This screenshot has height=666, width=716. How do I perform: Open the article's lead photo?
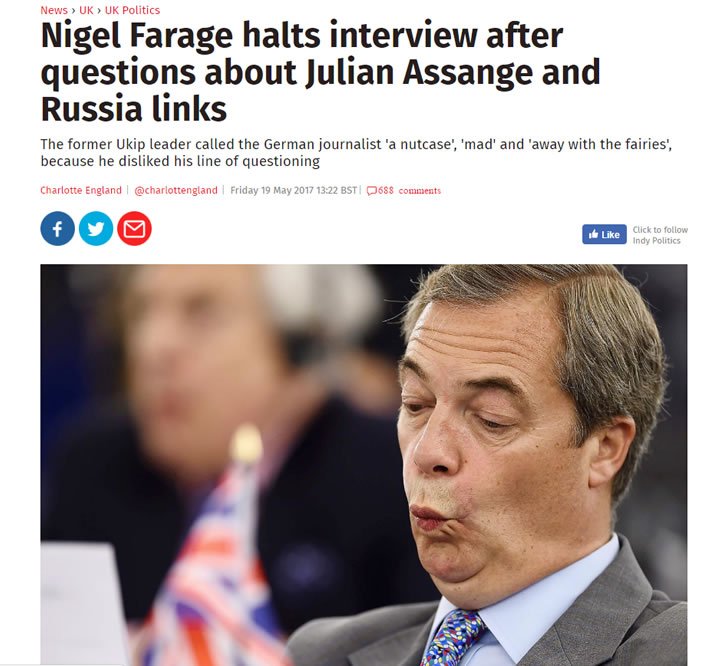363,465
